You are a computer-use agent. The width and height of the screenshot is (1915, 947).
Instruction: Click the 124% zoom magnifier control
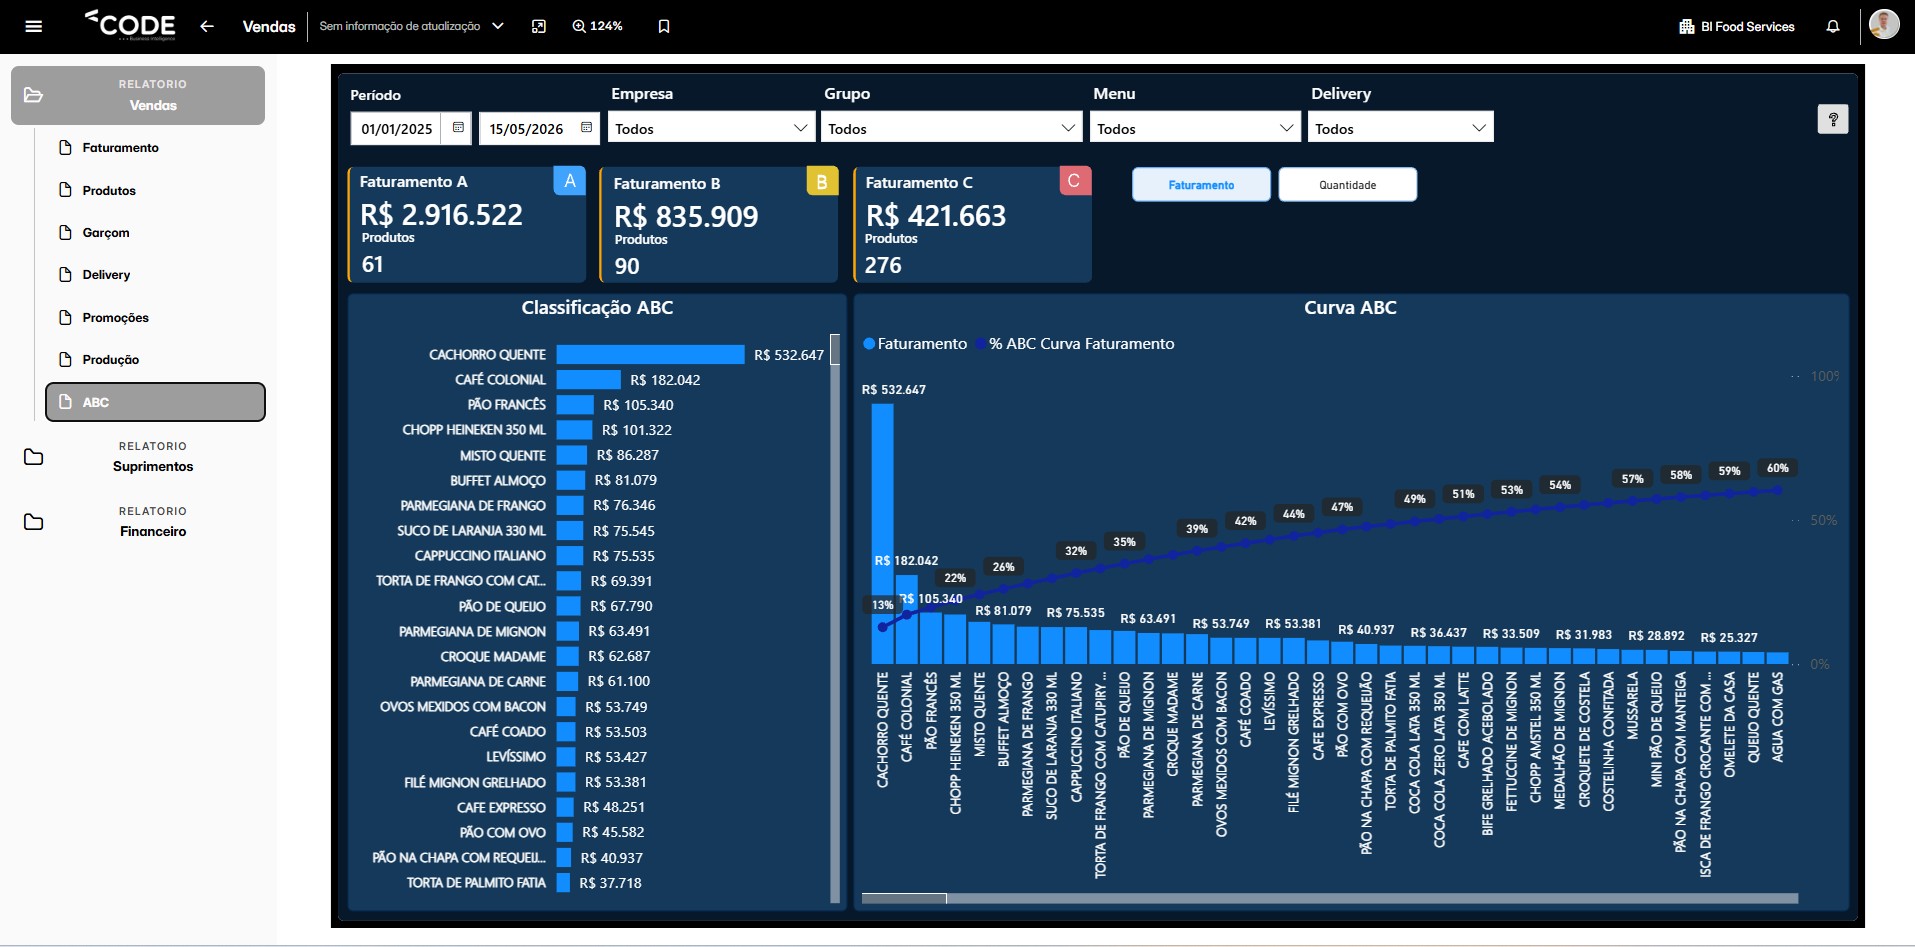coord(597,26)
